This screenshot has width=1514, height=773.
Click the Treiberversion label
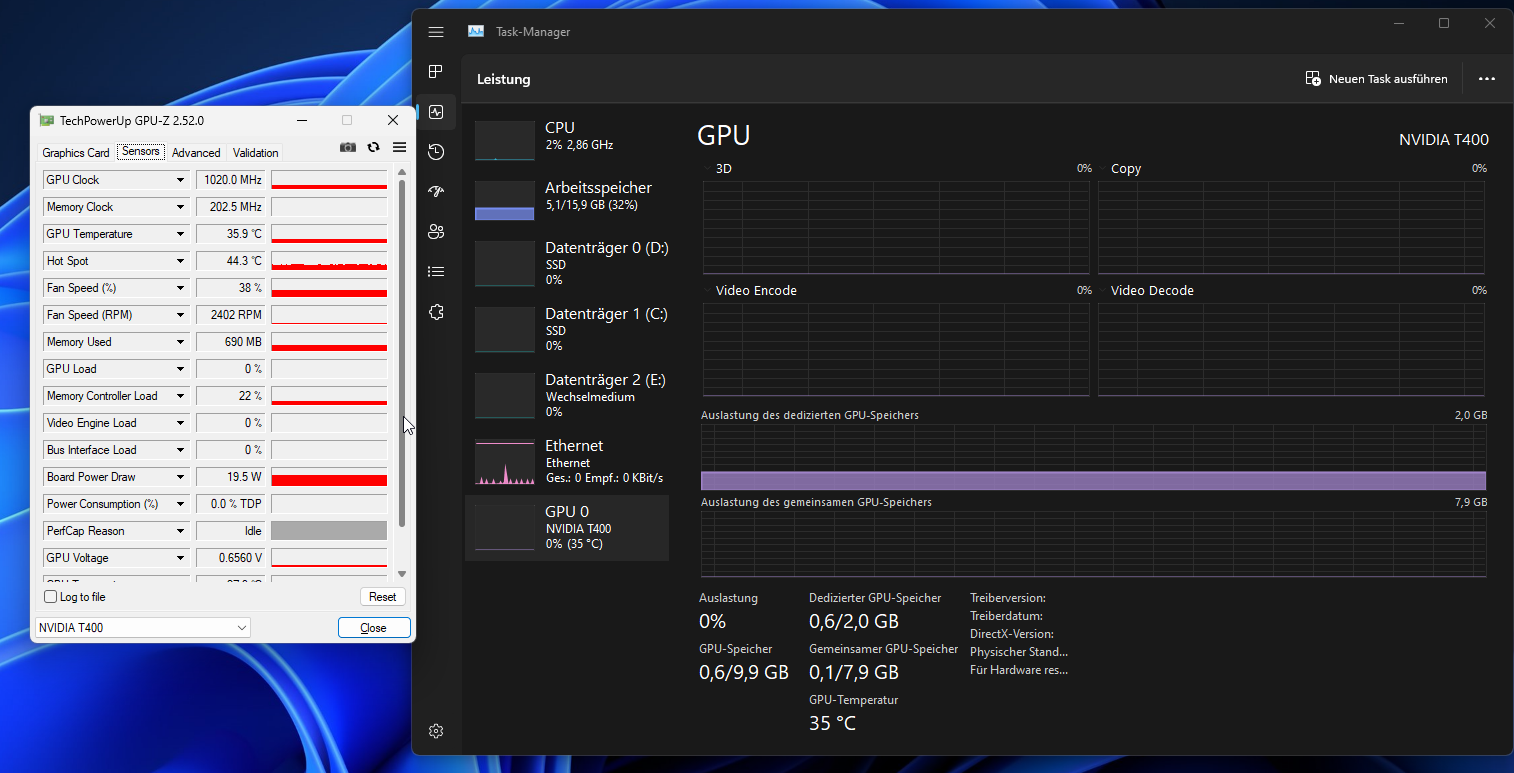coord(1008,598)
